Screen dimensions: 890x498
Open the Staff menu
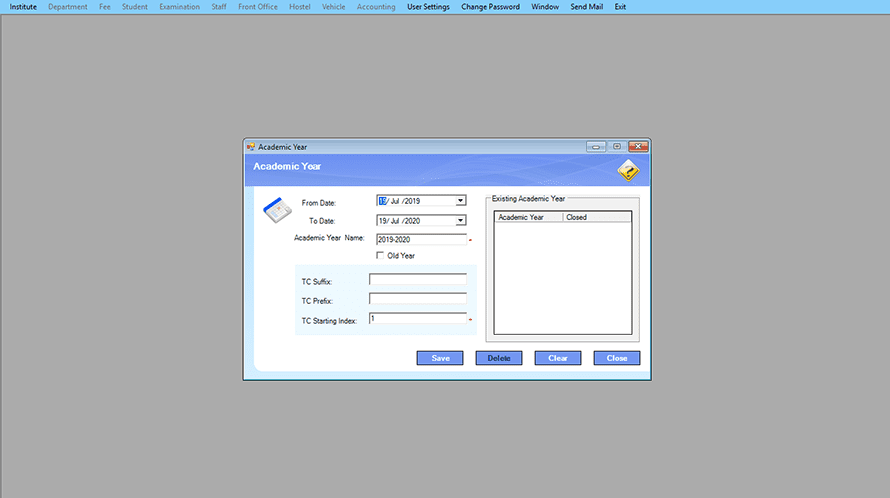pos(219,7)
